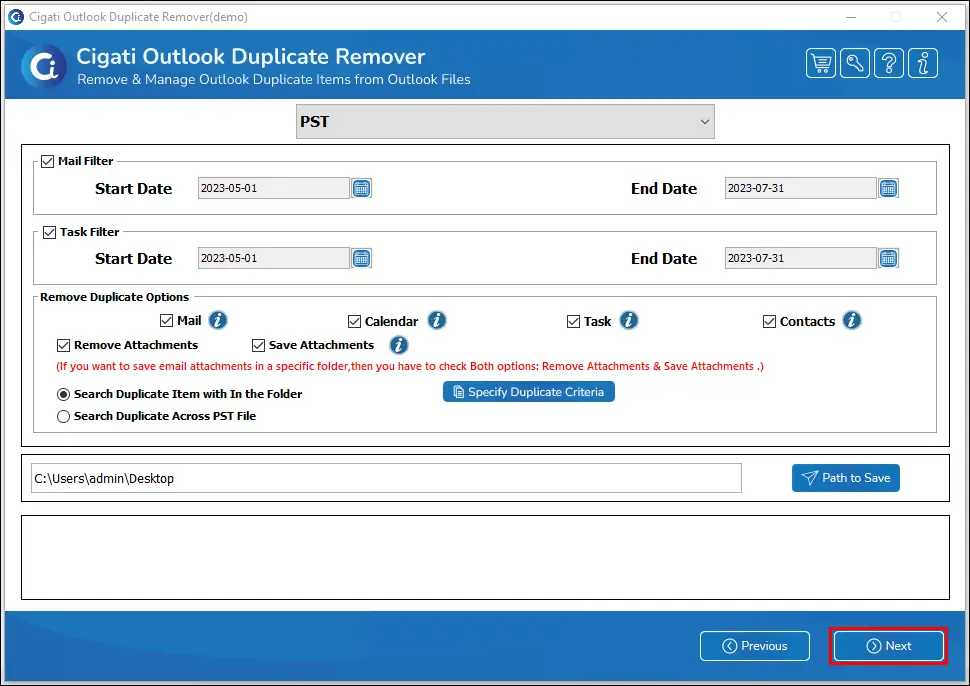Image resolution: width=970 pixels, height=686 pixels.
Task: Select Search Duplicate Across PST File
Action: pos(63,416)
